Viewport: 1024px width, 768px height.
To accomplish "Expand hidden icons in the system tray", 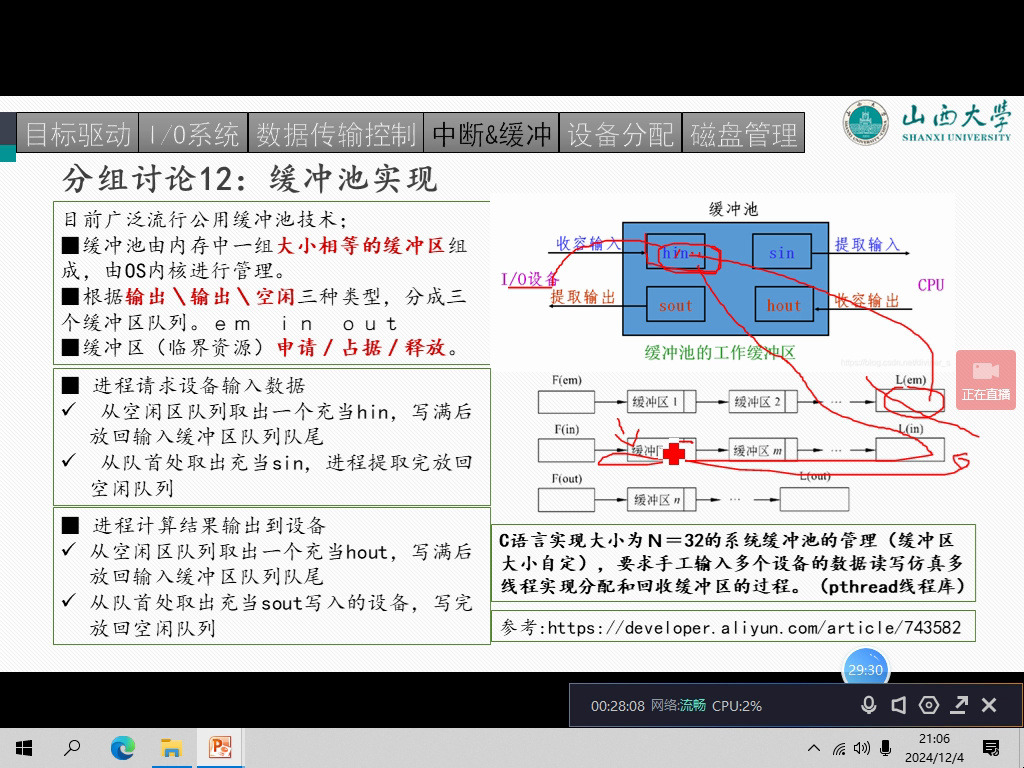I will (x=814, y=747).
